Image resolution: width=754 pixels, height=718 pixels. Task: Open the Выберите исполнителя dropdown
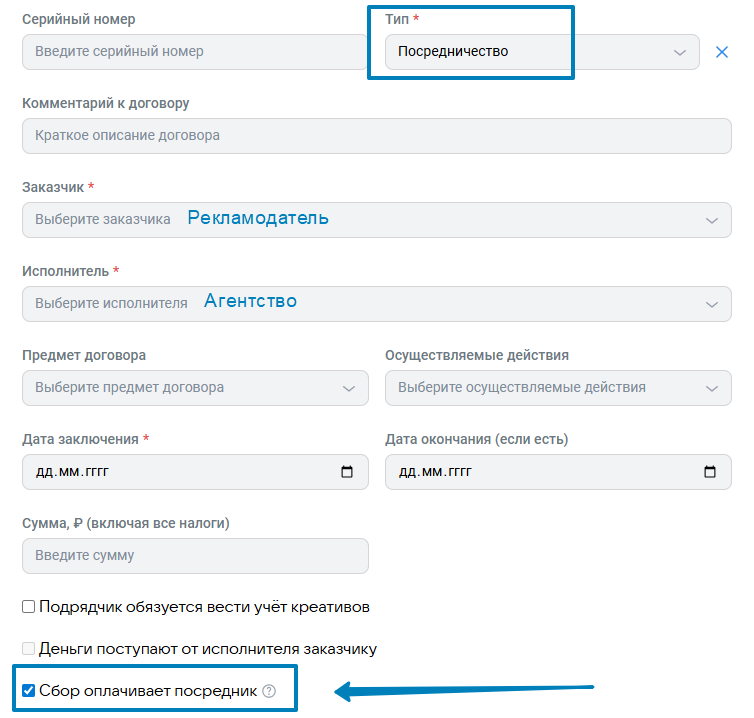tap(377, 304)
